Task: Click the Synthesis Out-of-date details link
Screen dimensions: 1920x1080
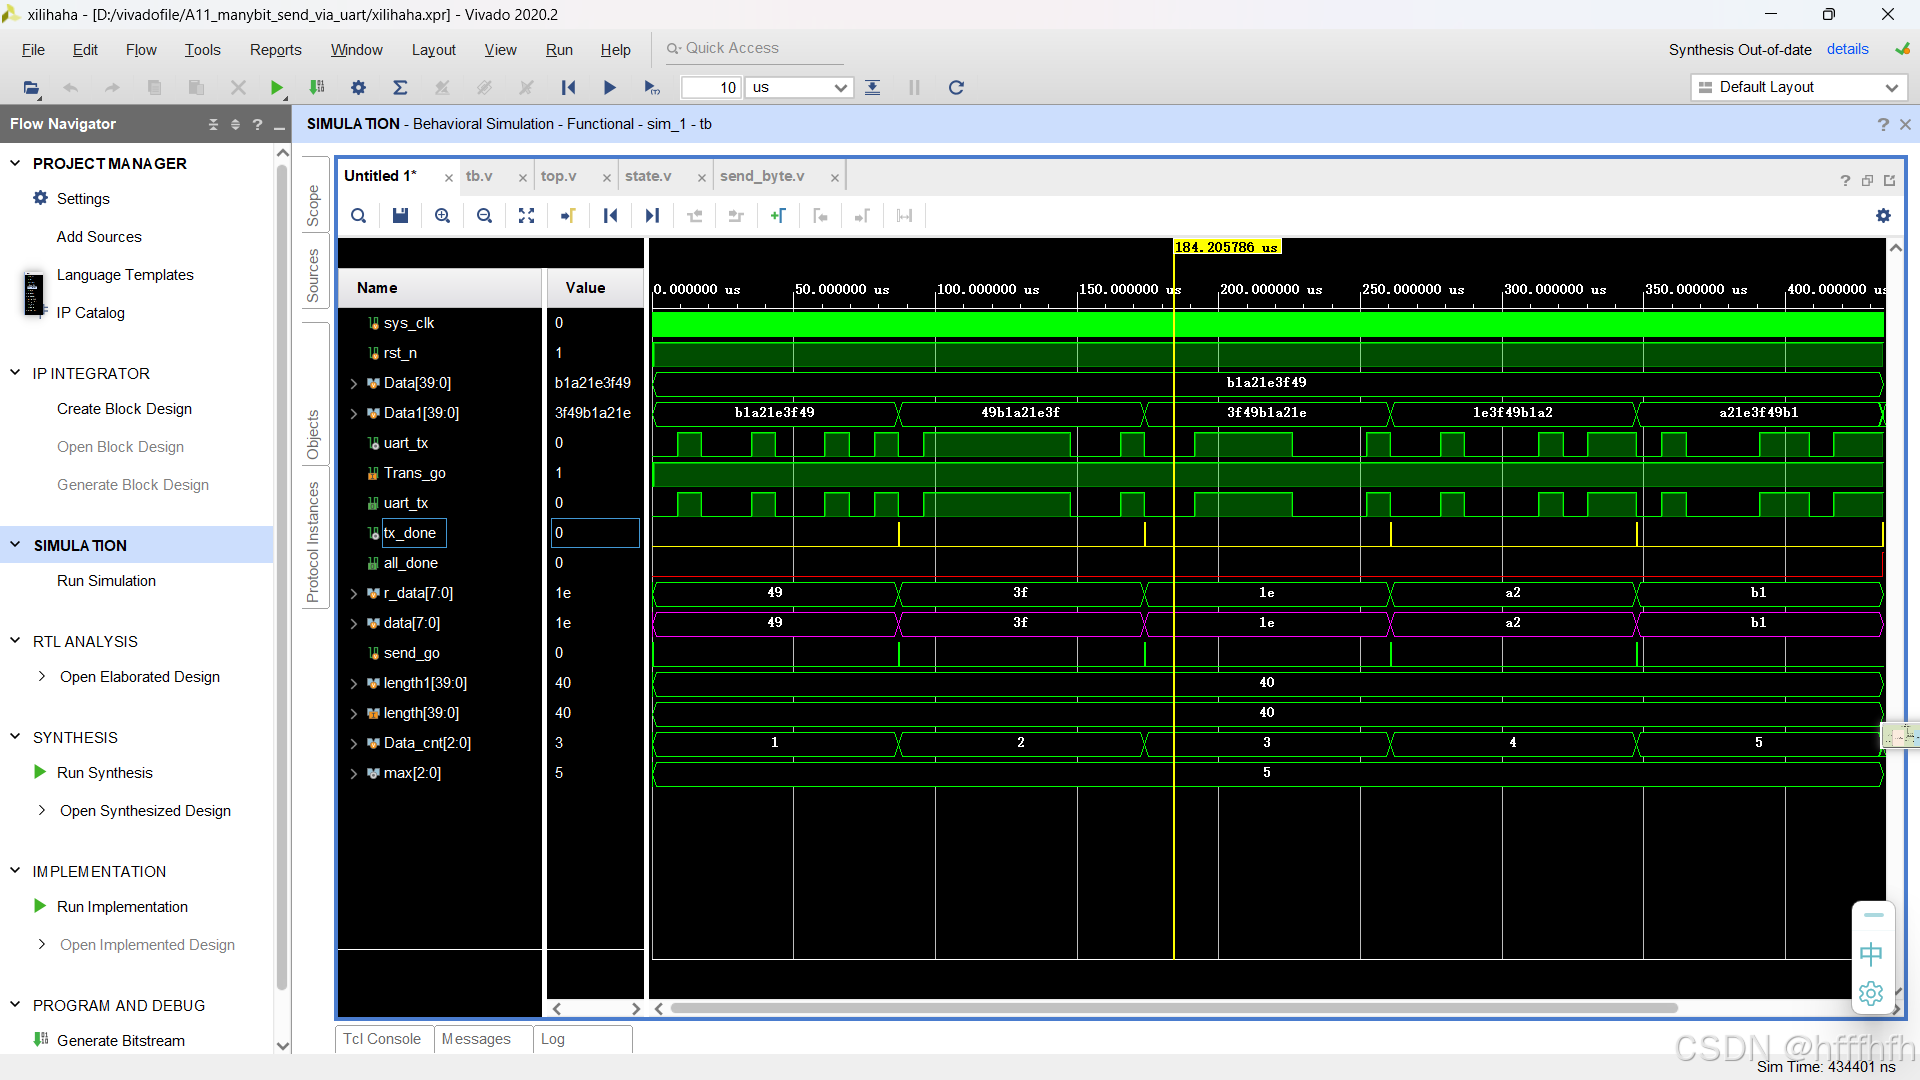Action: tap(1847, 49)
